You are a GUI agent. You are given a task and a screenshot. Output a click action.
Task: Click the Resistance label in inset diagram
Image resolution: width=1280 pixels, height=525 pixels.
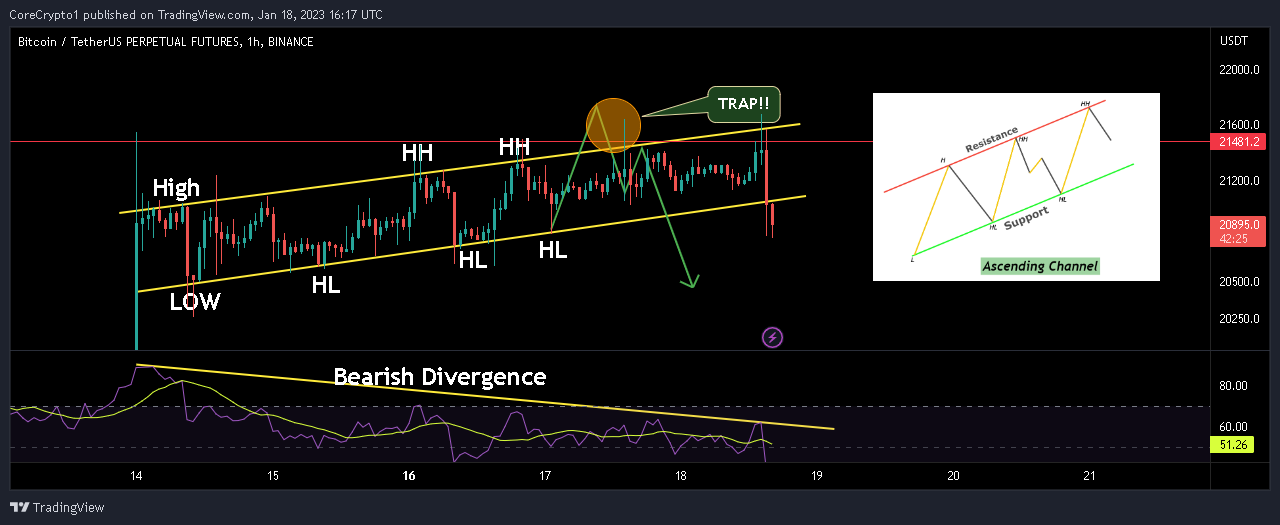tap(992, 139)
